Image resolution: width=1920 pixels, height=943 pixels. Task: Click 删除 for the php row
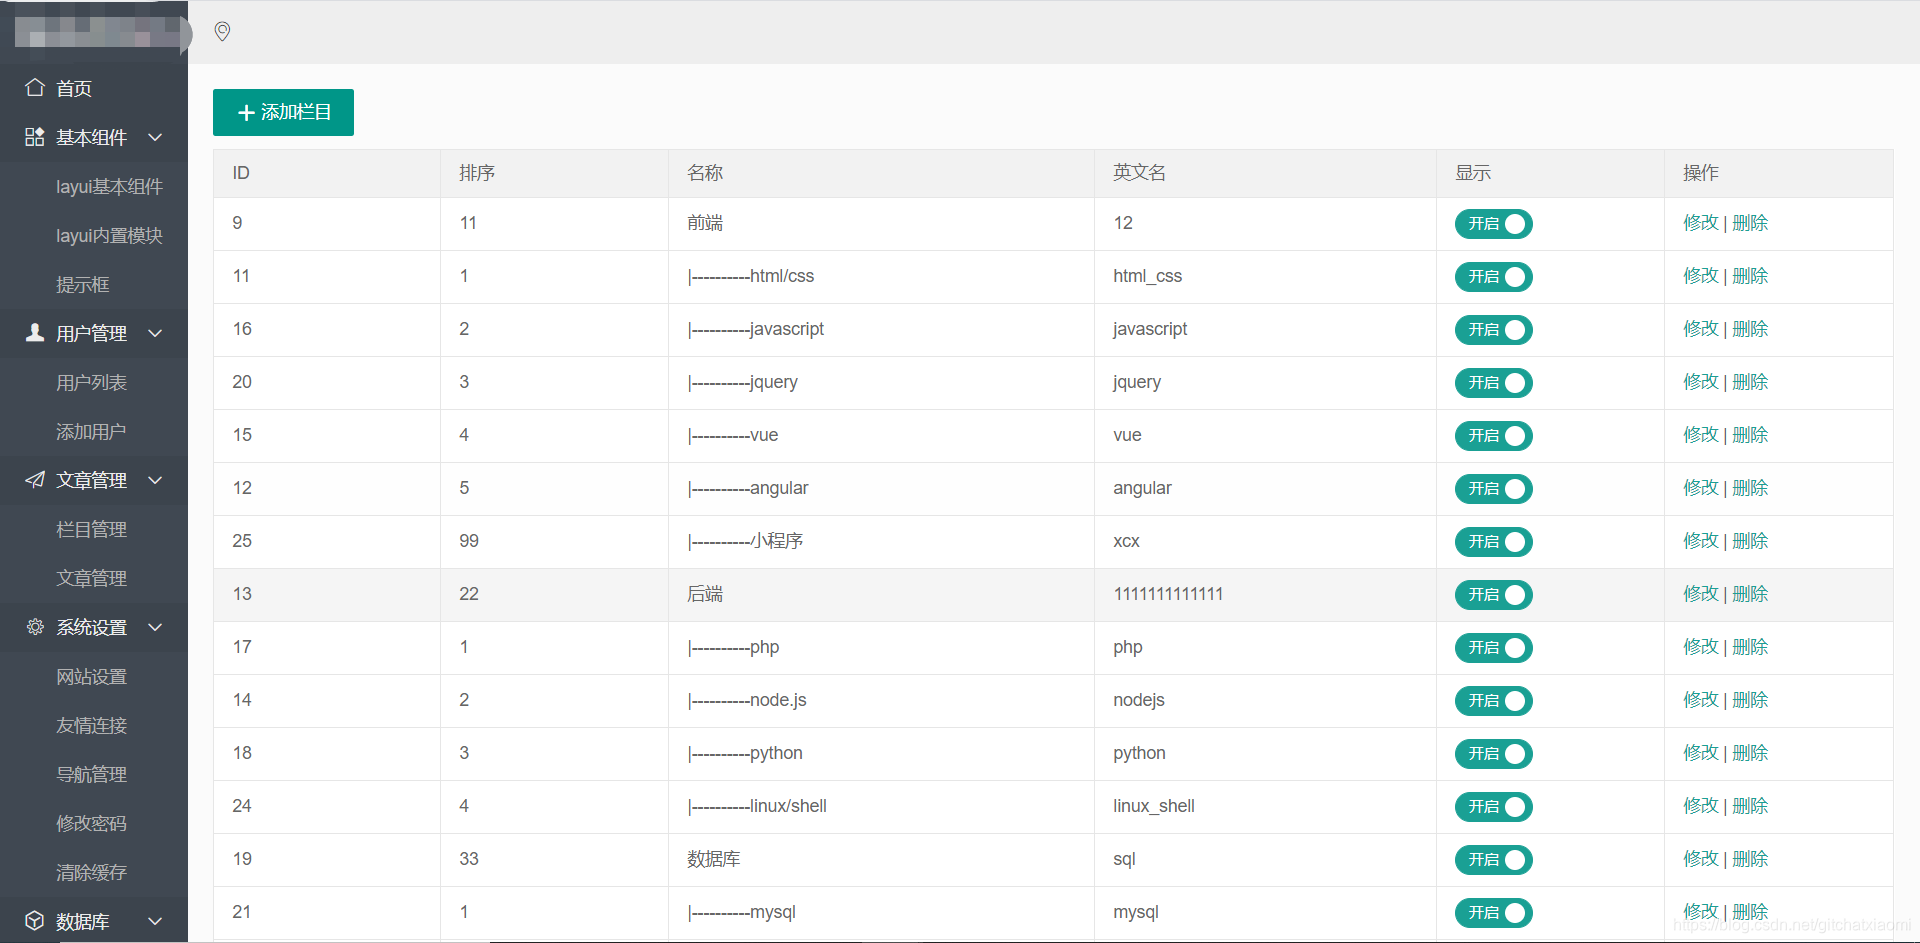1750,647
